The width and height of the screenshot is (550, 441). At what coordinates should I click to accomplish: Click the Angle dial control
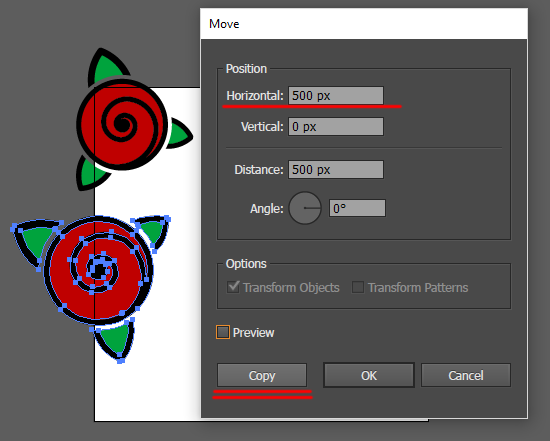coord(305,208)
